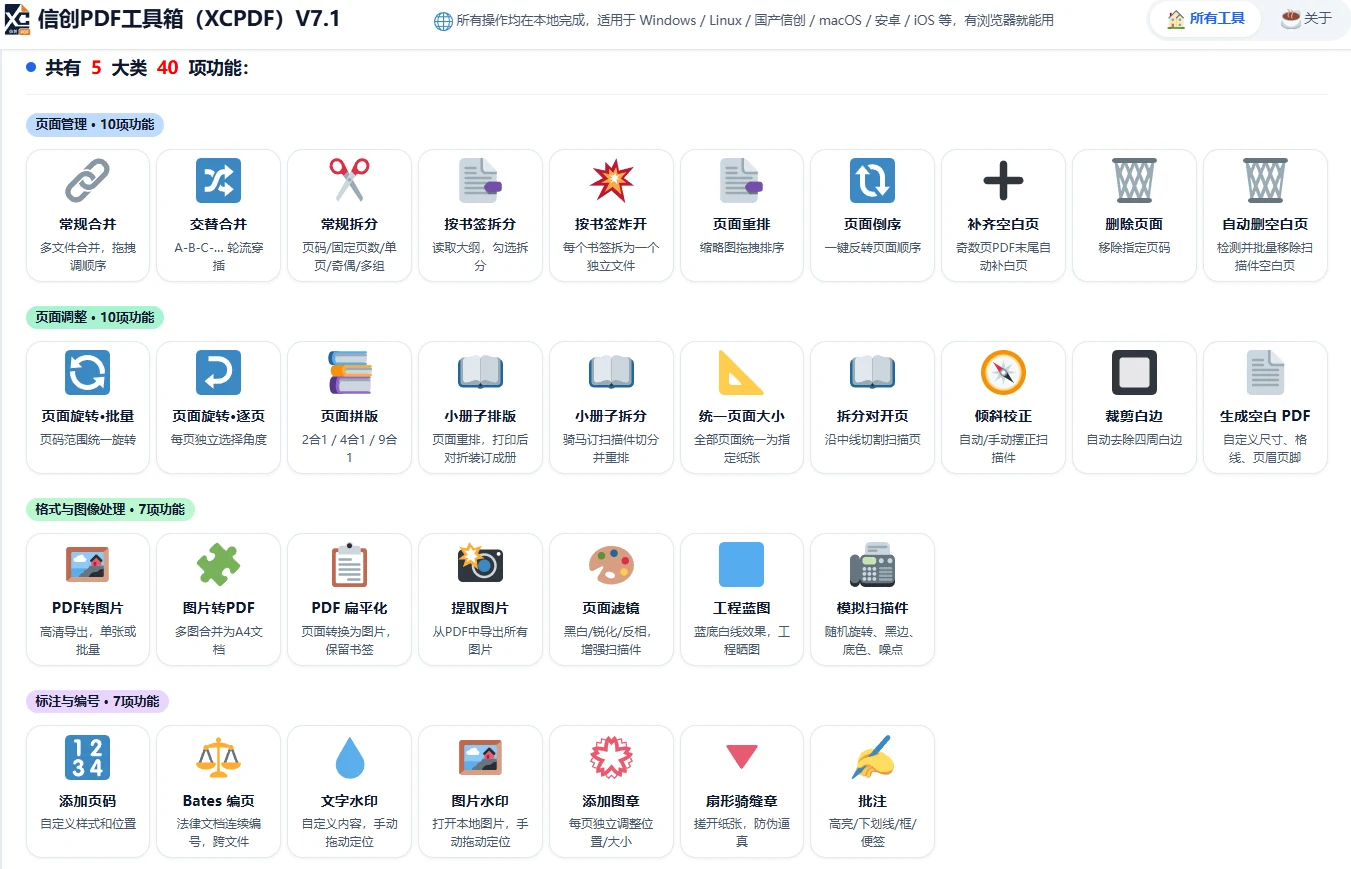
Task: Open the 批注 writing hand tool
Action: (x=872, y=792)
